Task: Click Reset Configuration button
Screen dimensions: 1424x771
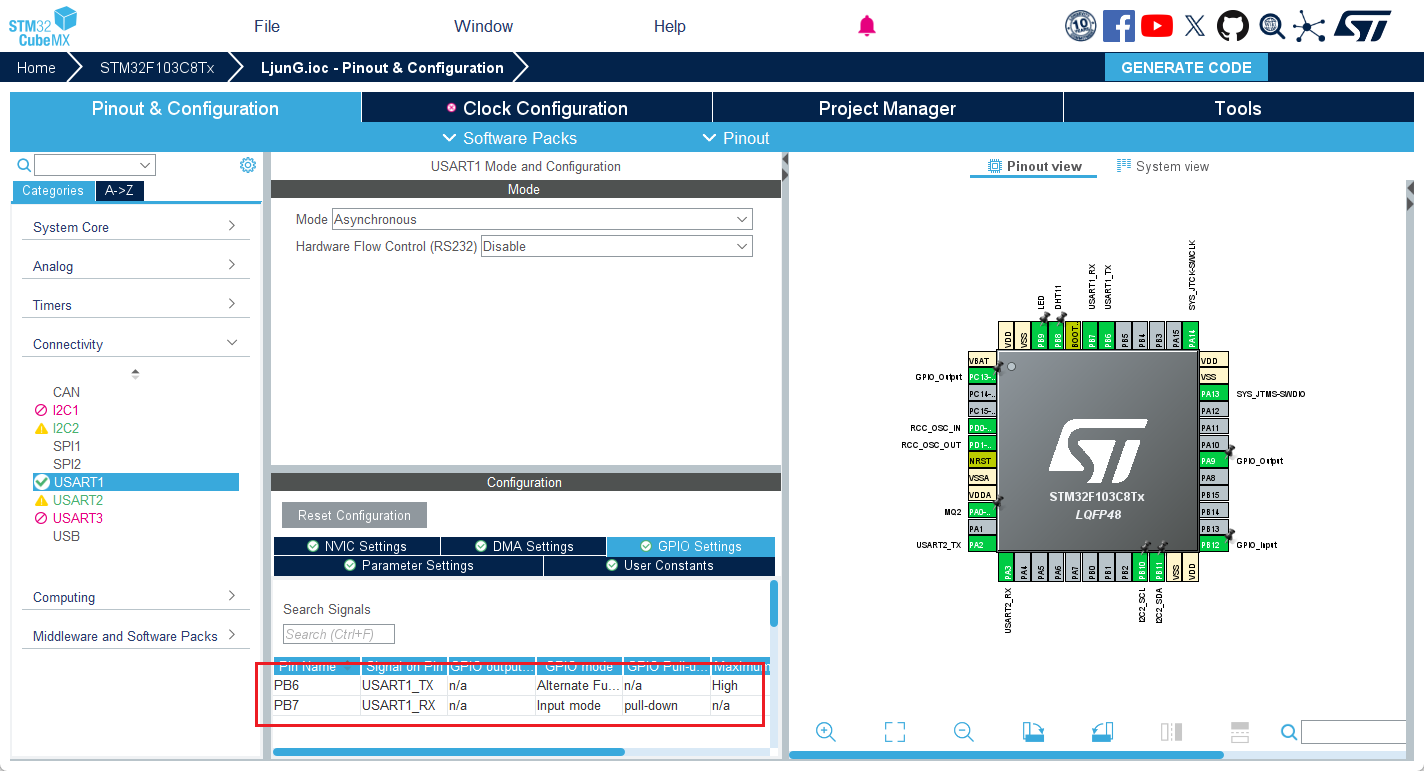Action: coord(354,515)
